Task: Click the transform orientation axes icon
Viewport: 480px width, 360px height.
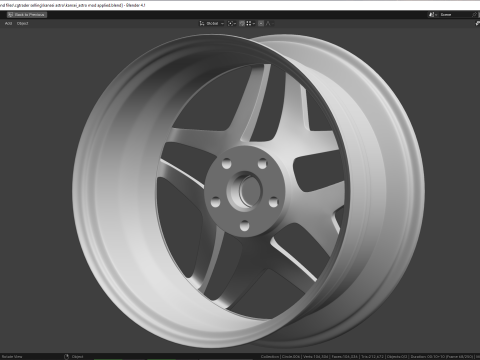Action: 202,23
